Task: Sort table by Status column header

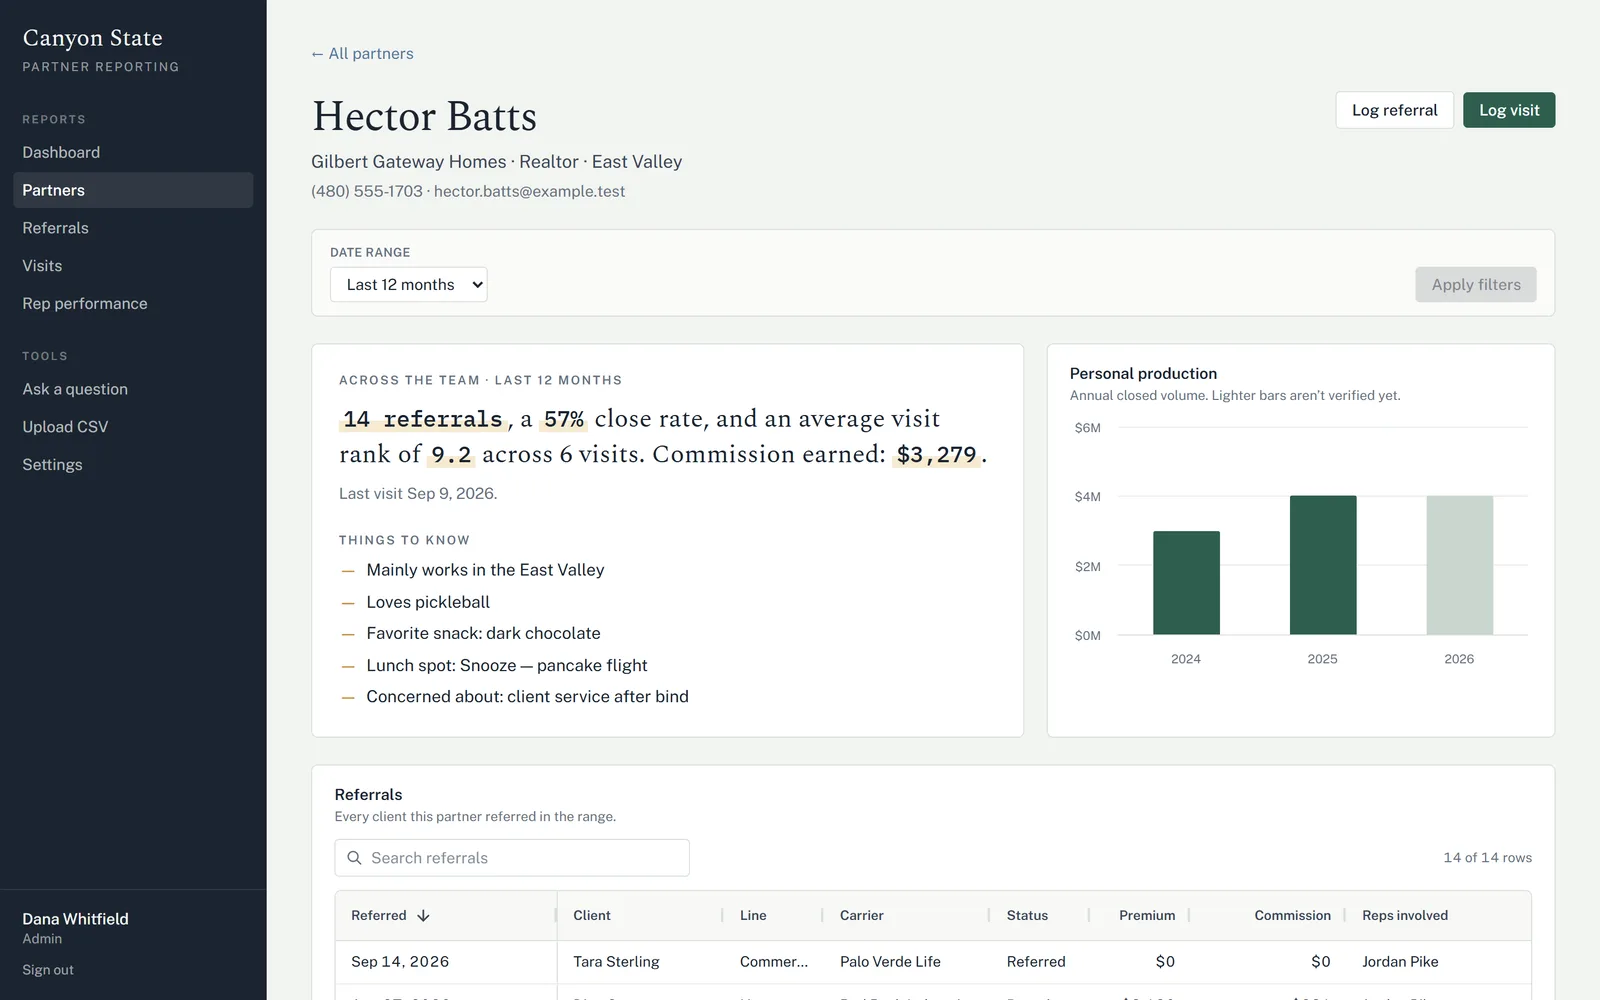Action: pyautogui.click(x=1027, y=915)
